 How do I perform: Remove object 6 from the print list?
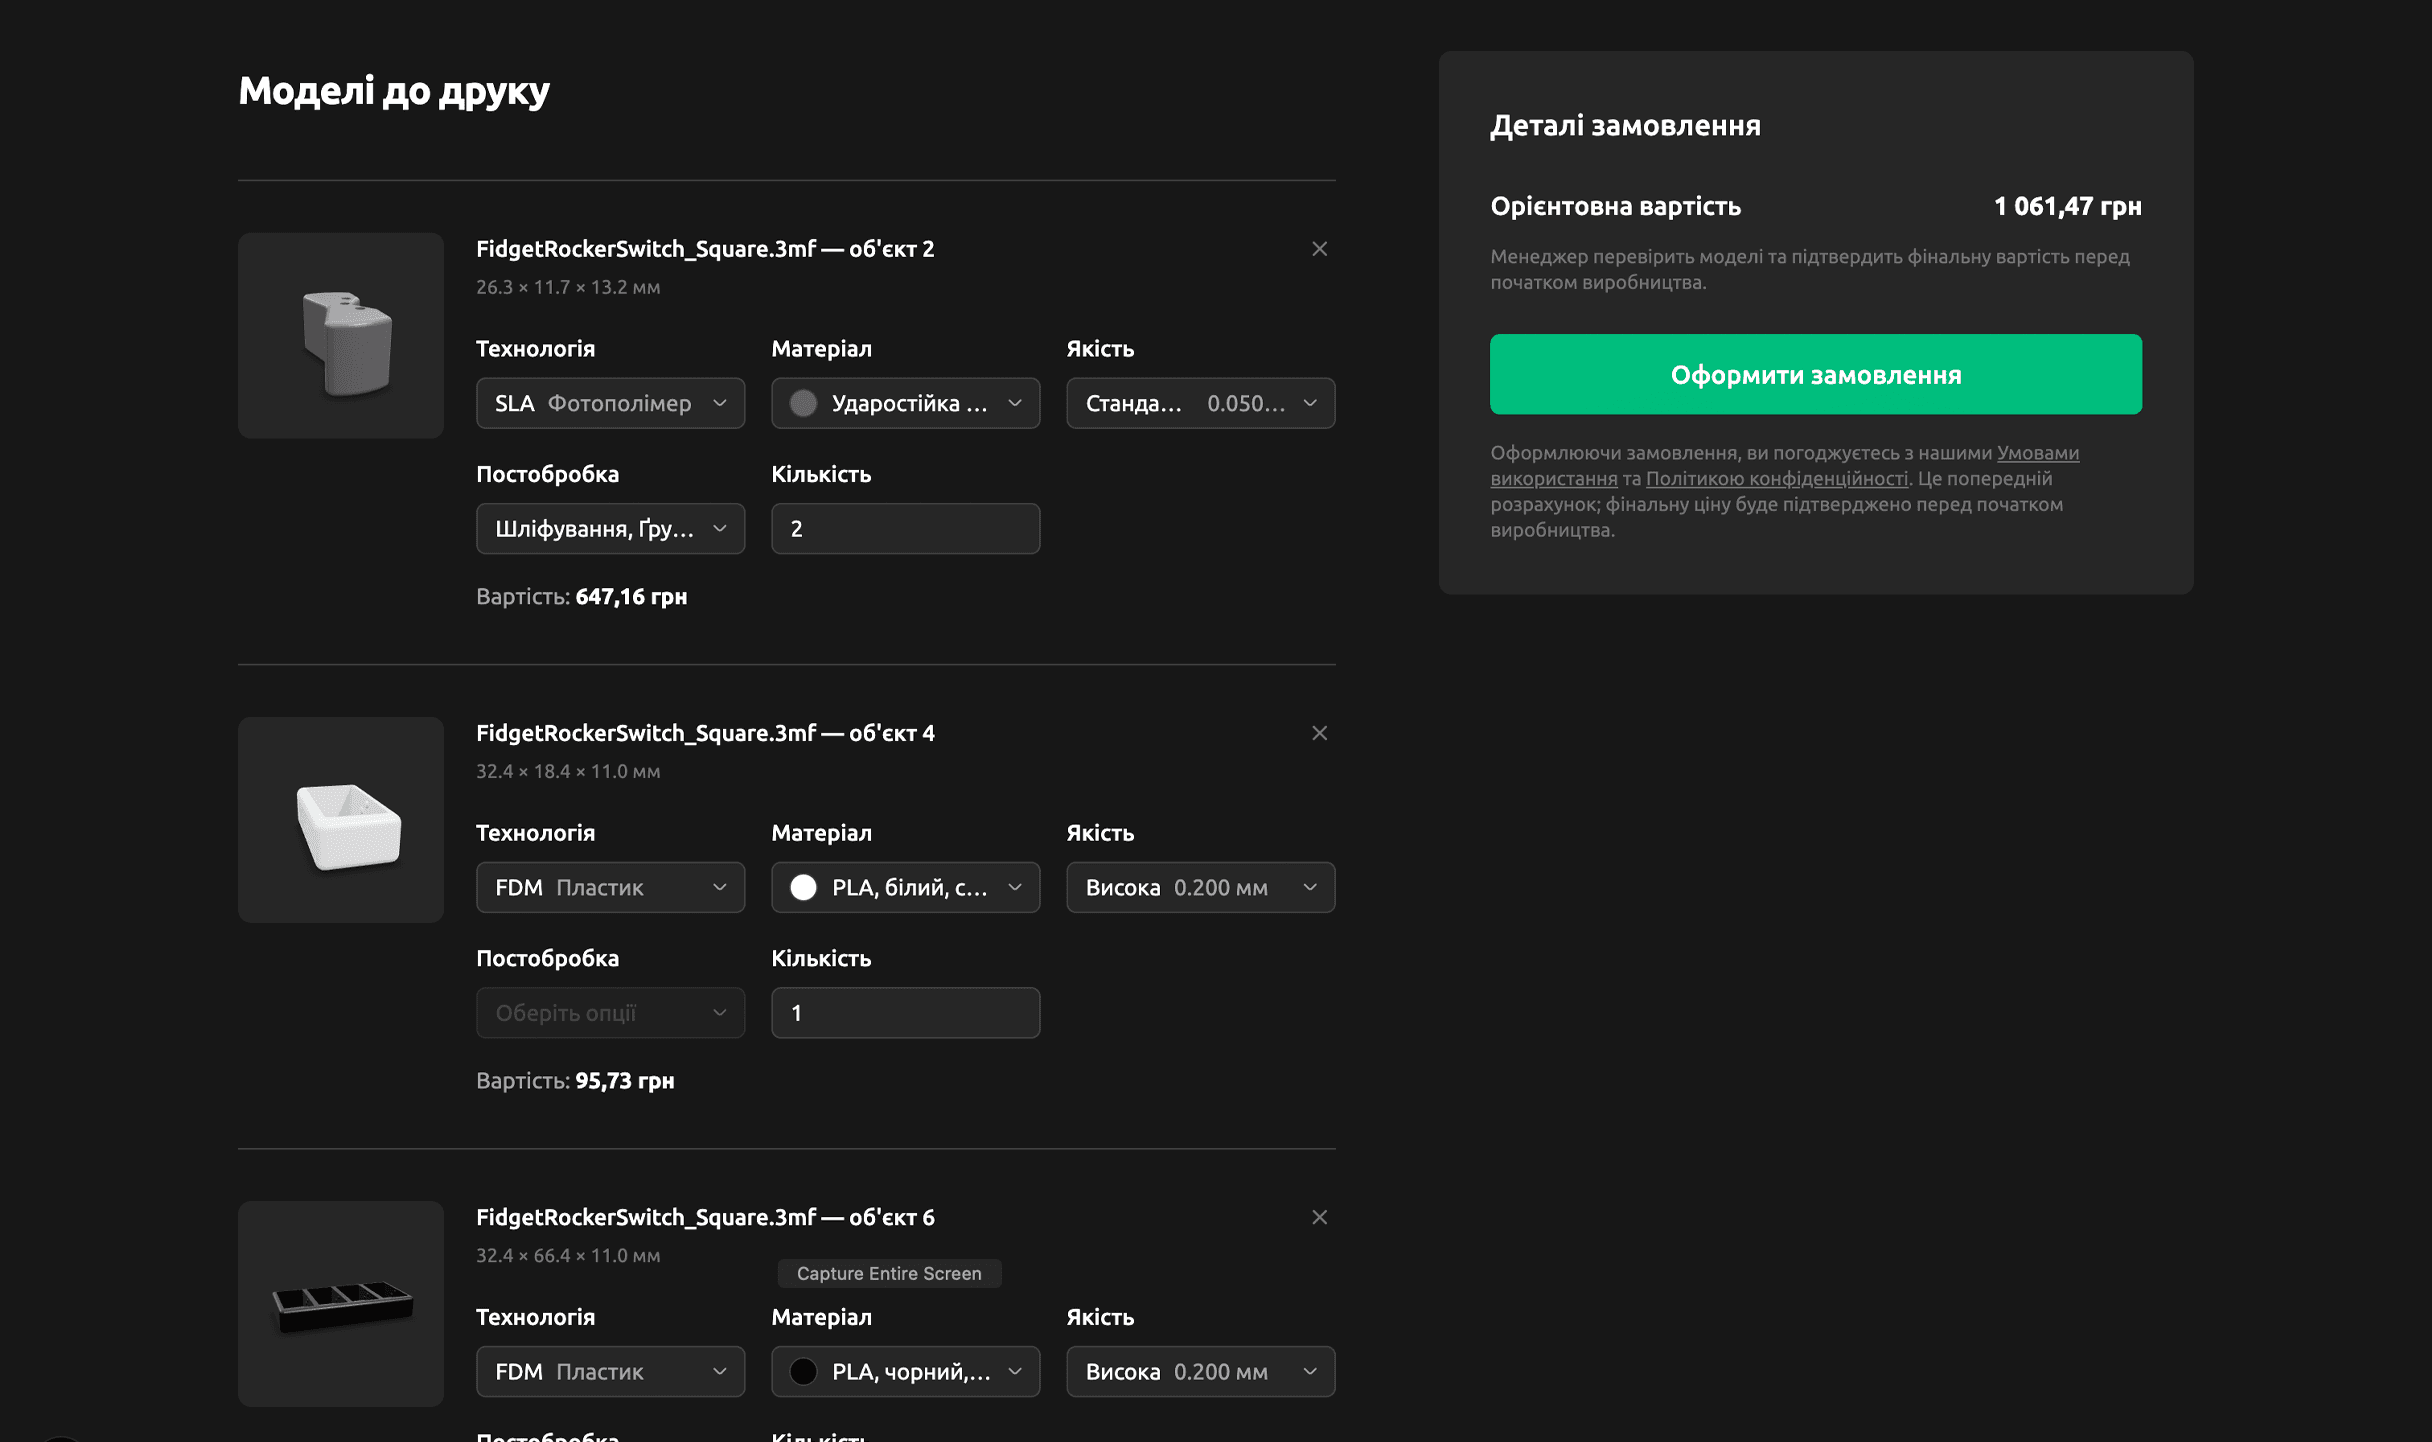(1319, 1217)
